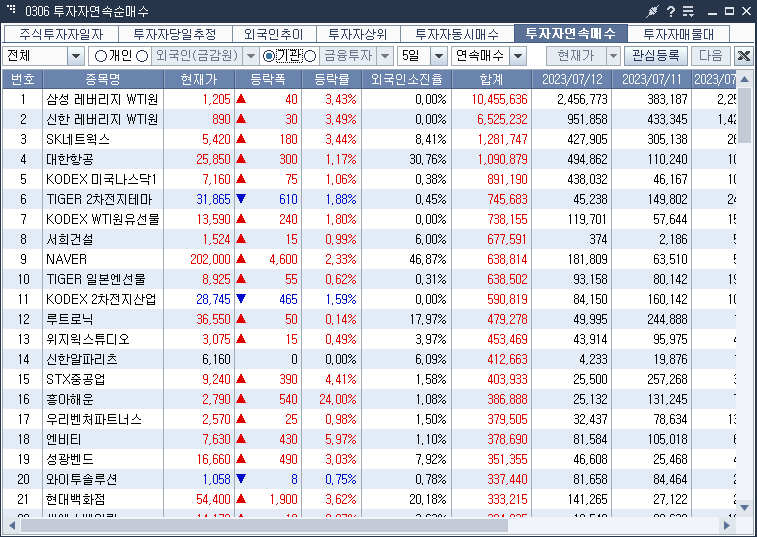This screenshot has width=757, height=537.
Task: Click the 관심등록 button
Action: [656, 56]
